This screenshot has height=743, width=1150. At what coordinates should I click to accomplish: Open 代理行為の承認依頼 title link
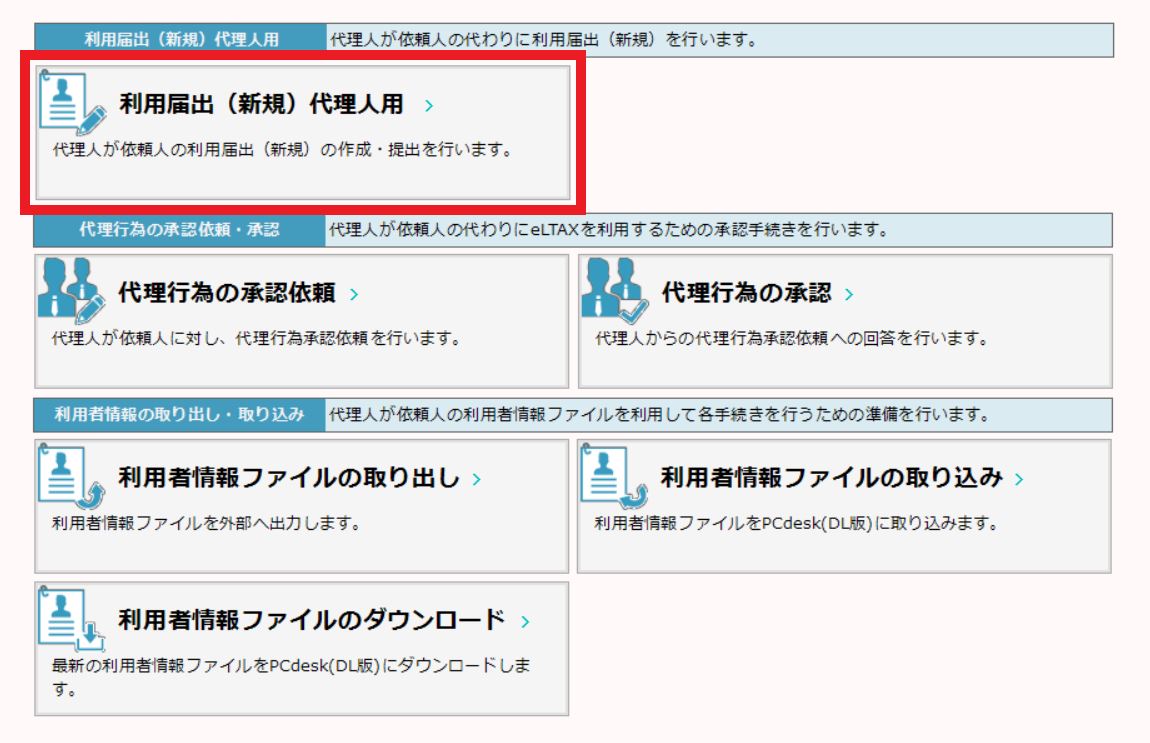coord(227,293)
